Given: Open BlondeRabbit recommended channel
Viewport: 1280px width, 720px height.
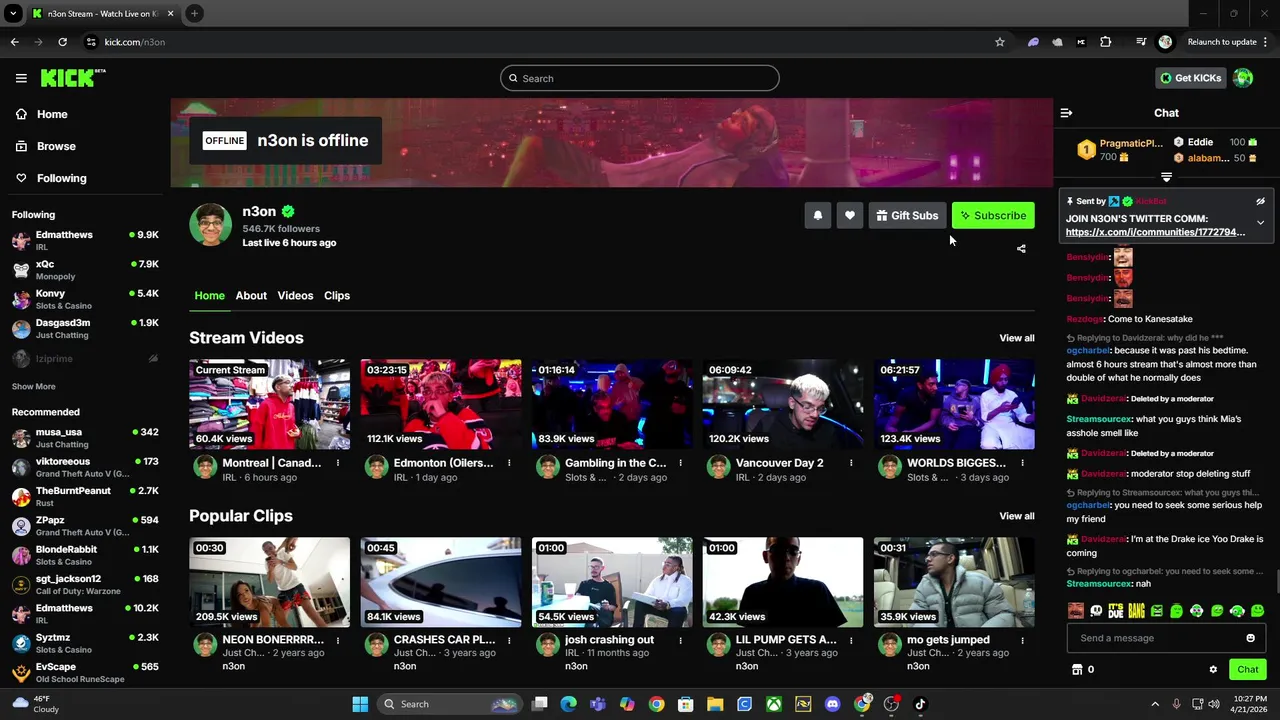Looking at the screenshot, I should coord(85,556).
